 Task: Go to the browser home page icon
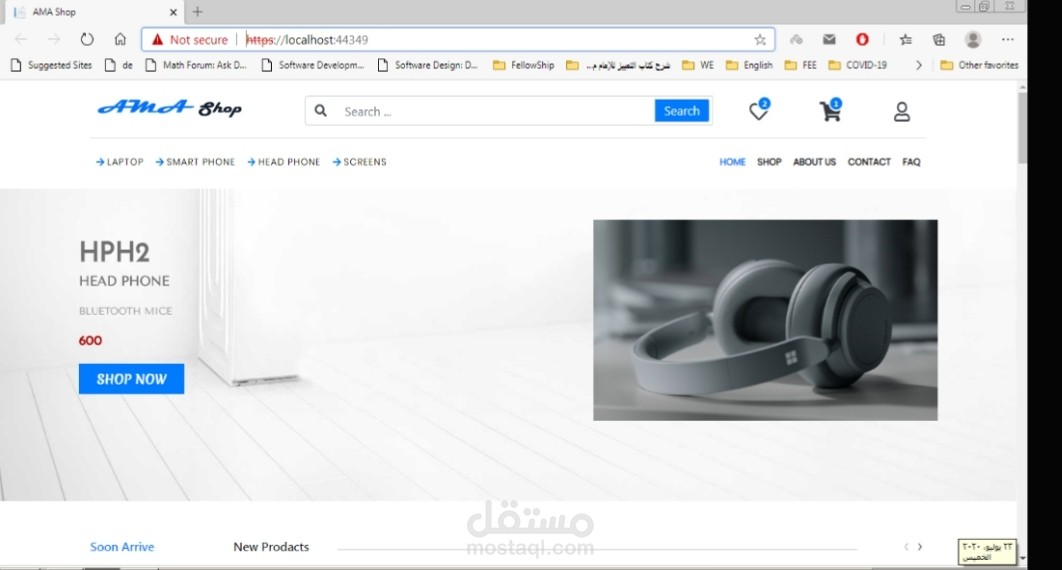click(120, 39)
